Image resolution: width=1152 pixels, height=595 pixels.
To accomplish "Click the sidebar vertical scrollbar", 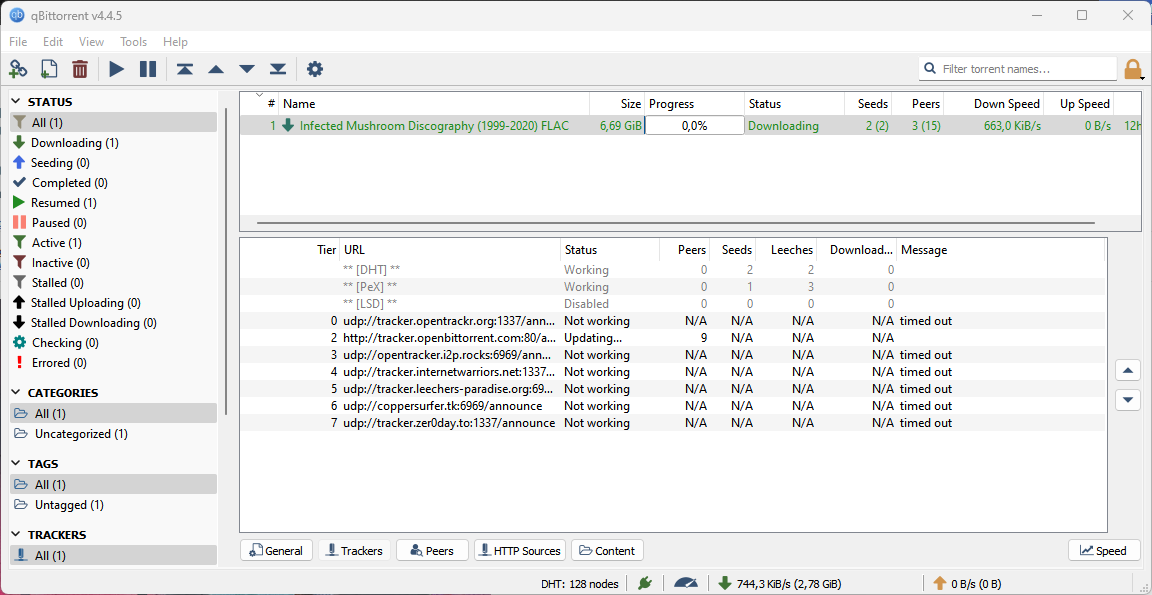I will [226, 261].
